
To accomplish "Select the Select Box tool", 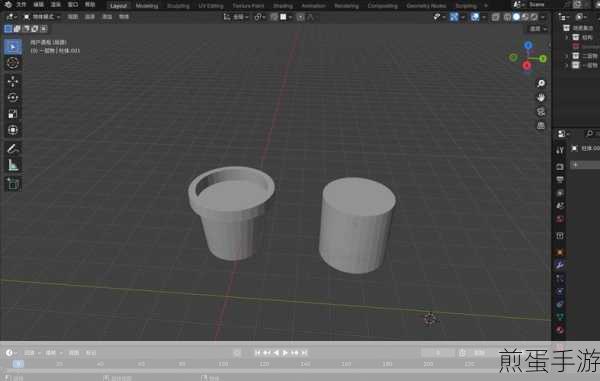I will coord(13,47).
